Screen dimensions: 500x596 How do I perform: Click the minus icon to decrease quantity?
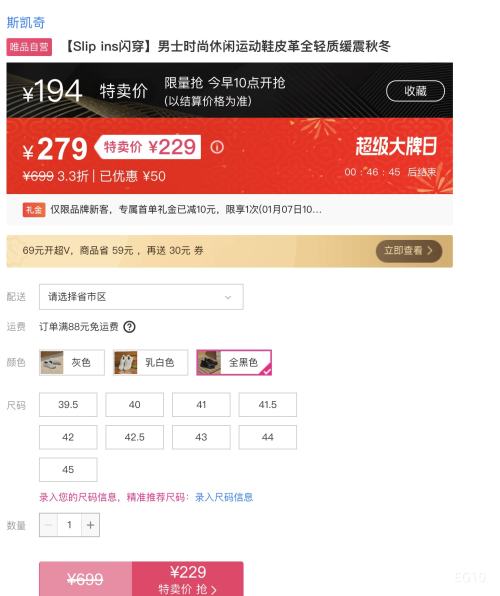pos(48,525)
